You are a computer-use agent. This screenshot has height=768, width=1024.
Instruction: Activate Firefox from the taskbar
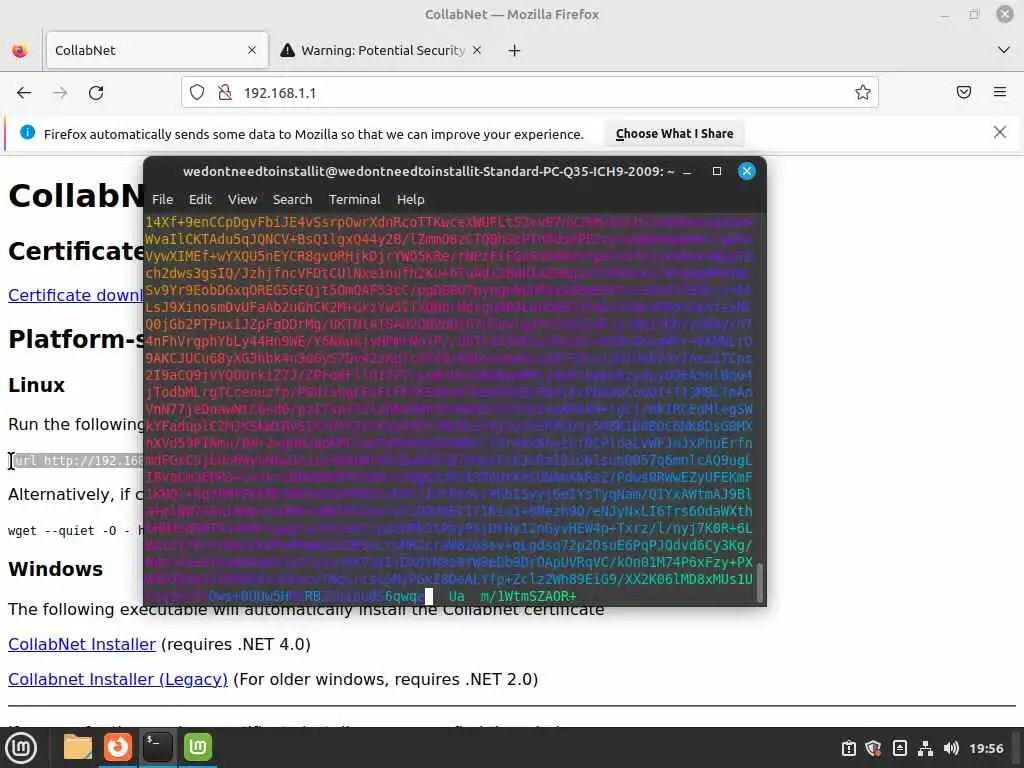(x=118, y=747)
